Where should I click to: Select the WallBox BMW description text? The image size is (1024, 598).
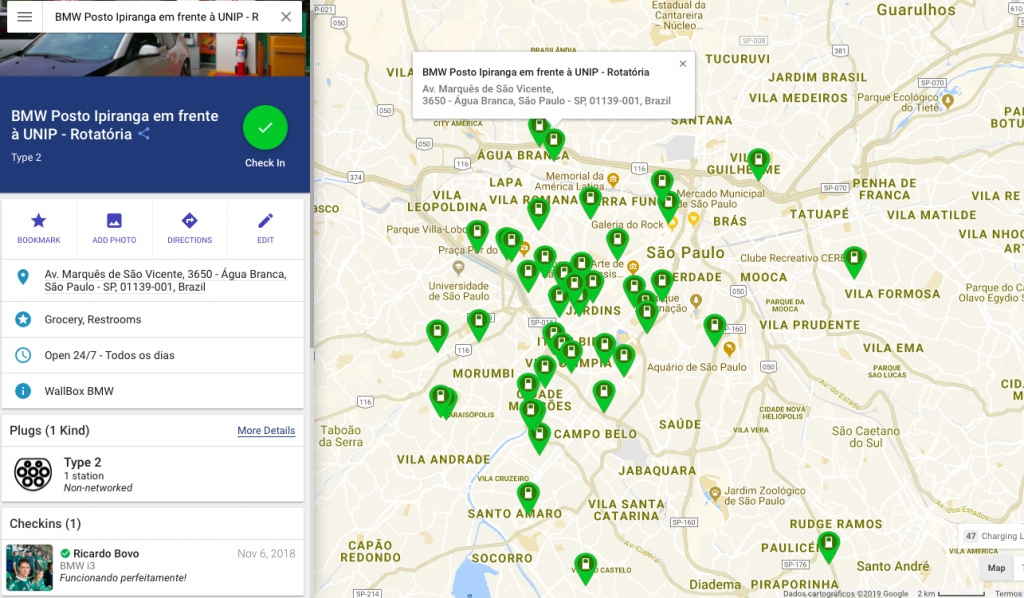(x=79, y=391)
